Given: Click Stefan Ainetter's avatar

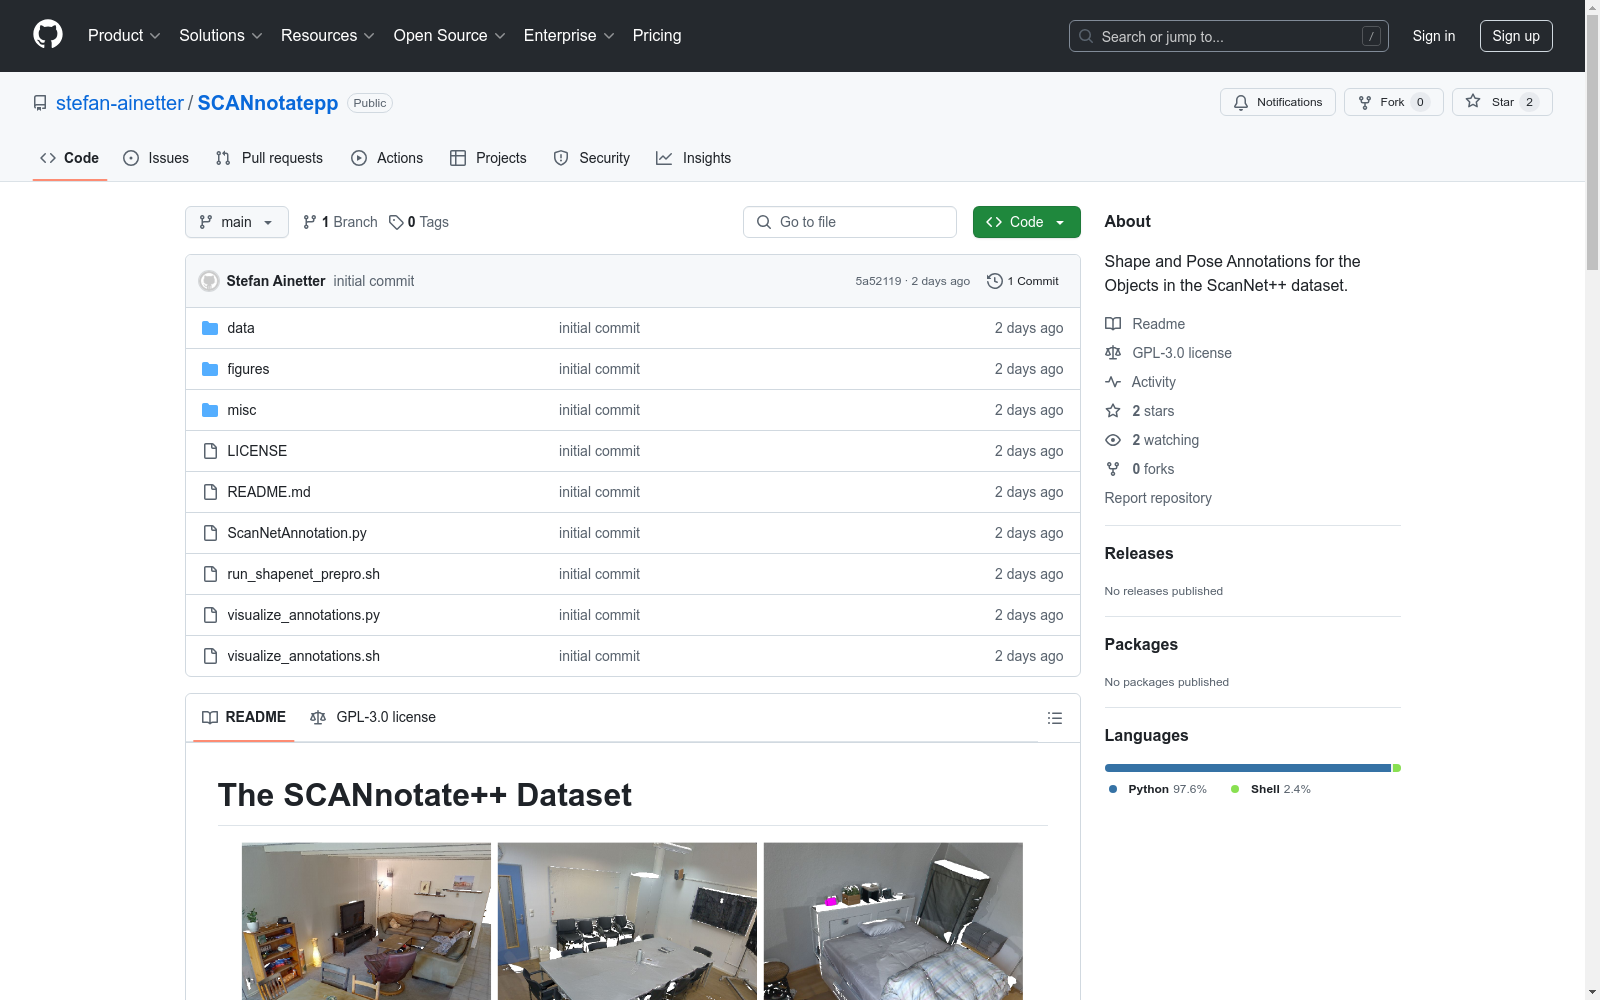Looking at the screenshot, I should click(209, 281).
